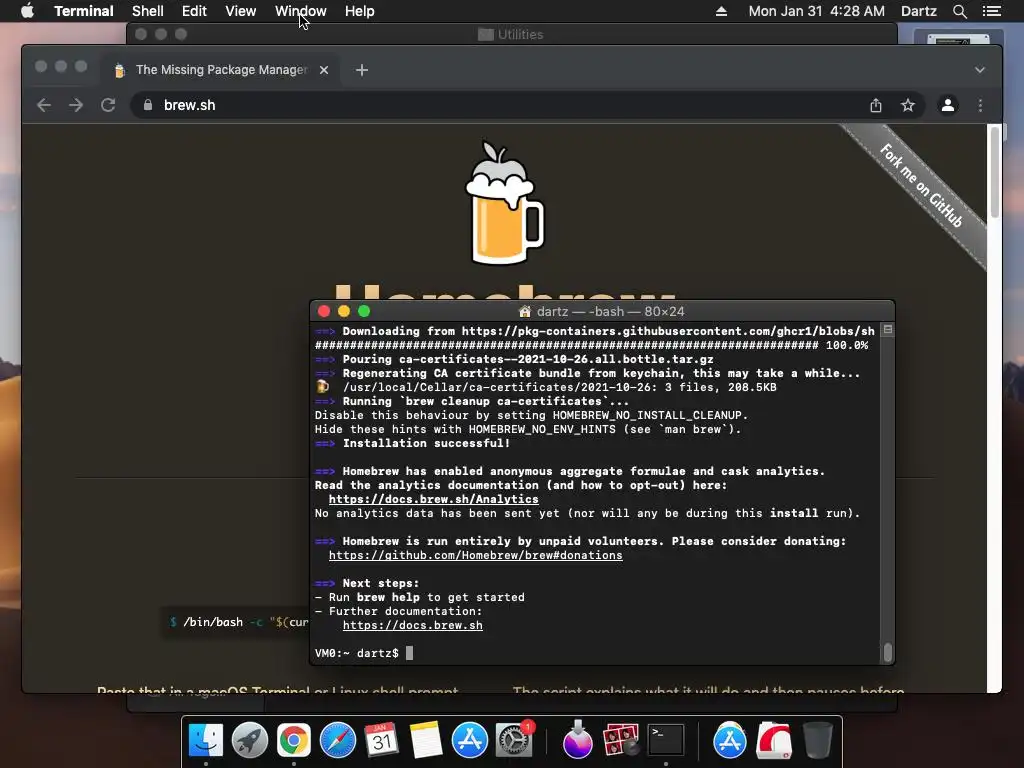1024x768 pixels.
Task: Click the Fork me on GitHub ribbon
Action: (921, 185)
